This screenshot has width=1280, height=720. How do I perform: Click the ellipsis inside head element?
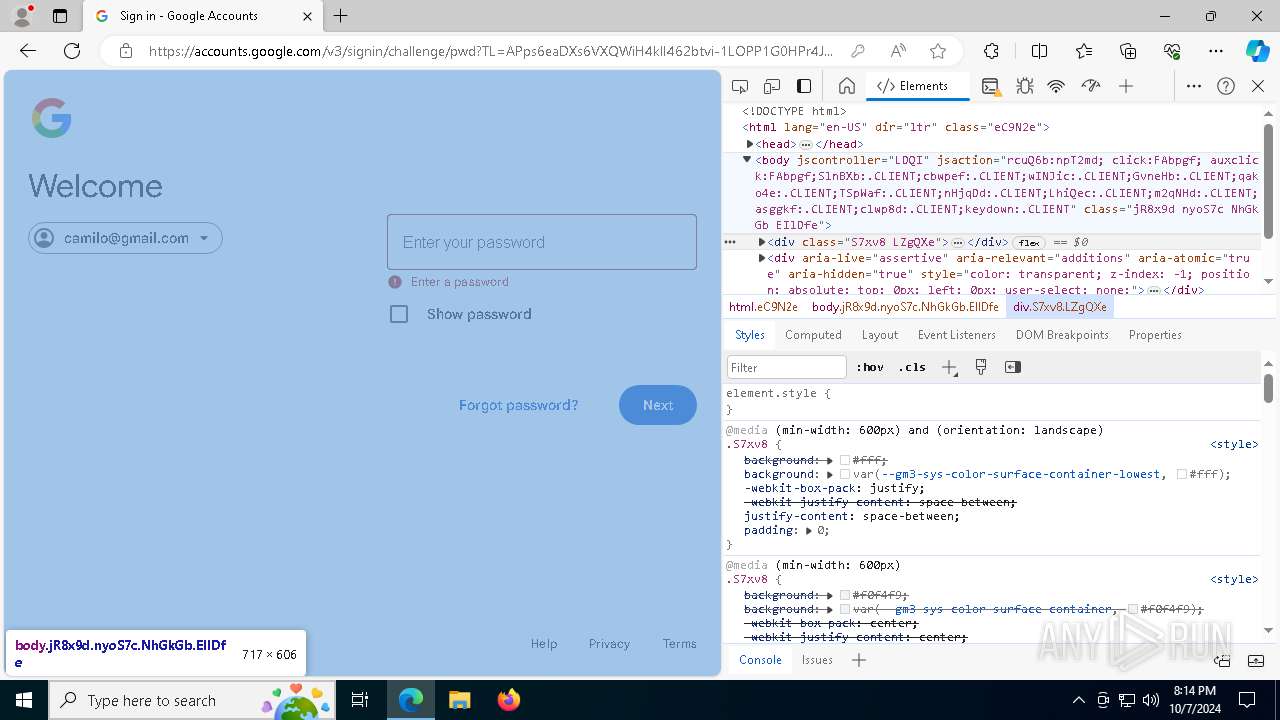click(806, 144)
